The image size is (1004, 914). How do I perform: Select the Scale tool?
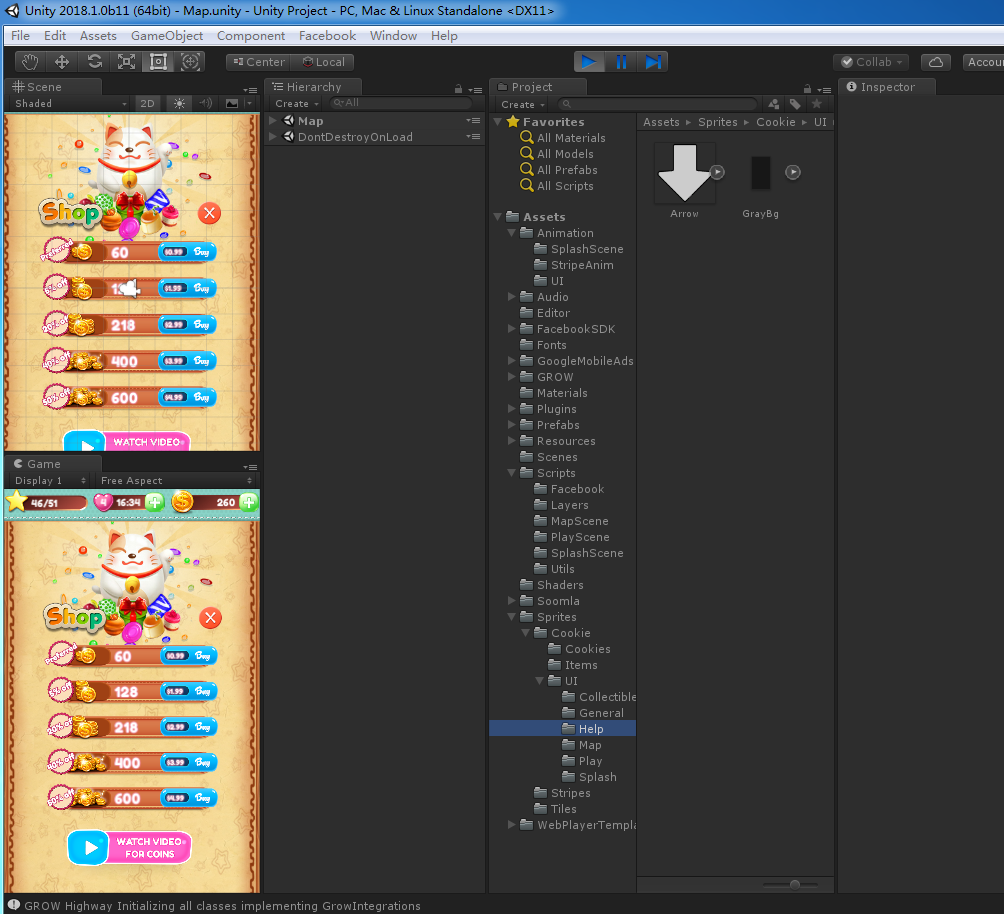coord(126,61)
